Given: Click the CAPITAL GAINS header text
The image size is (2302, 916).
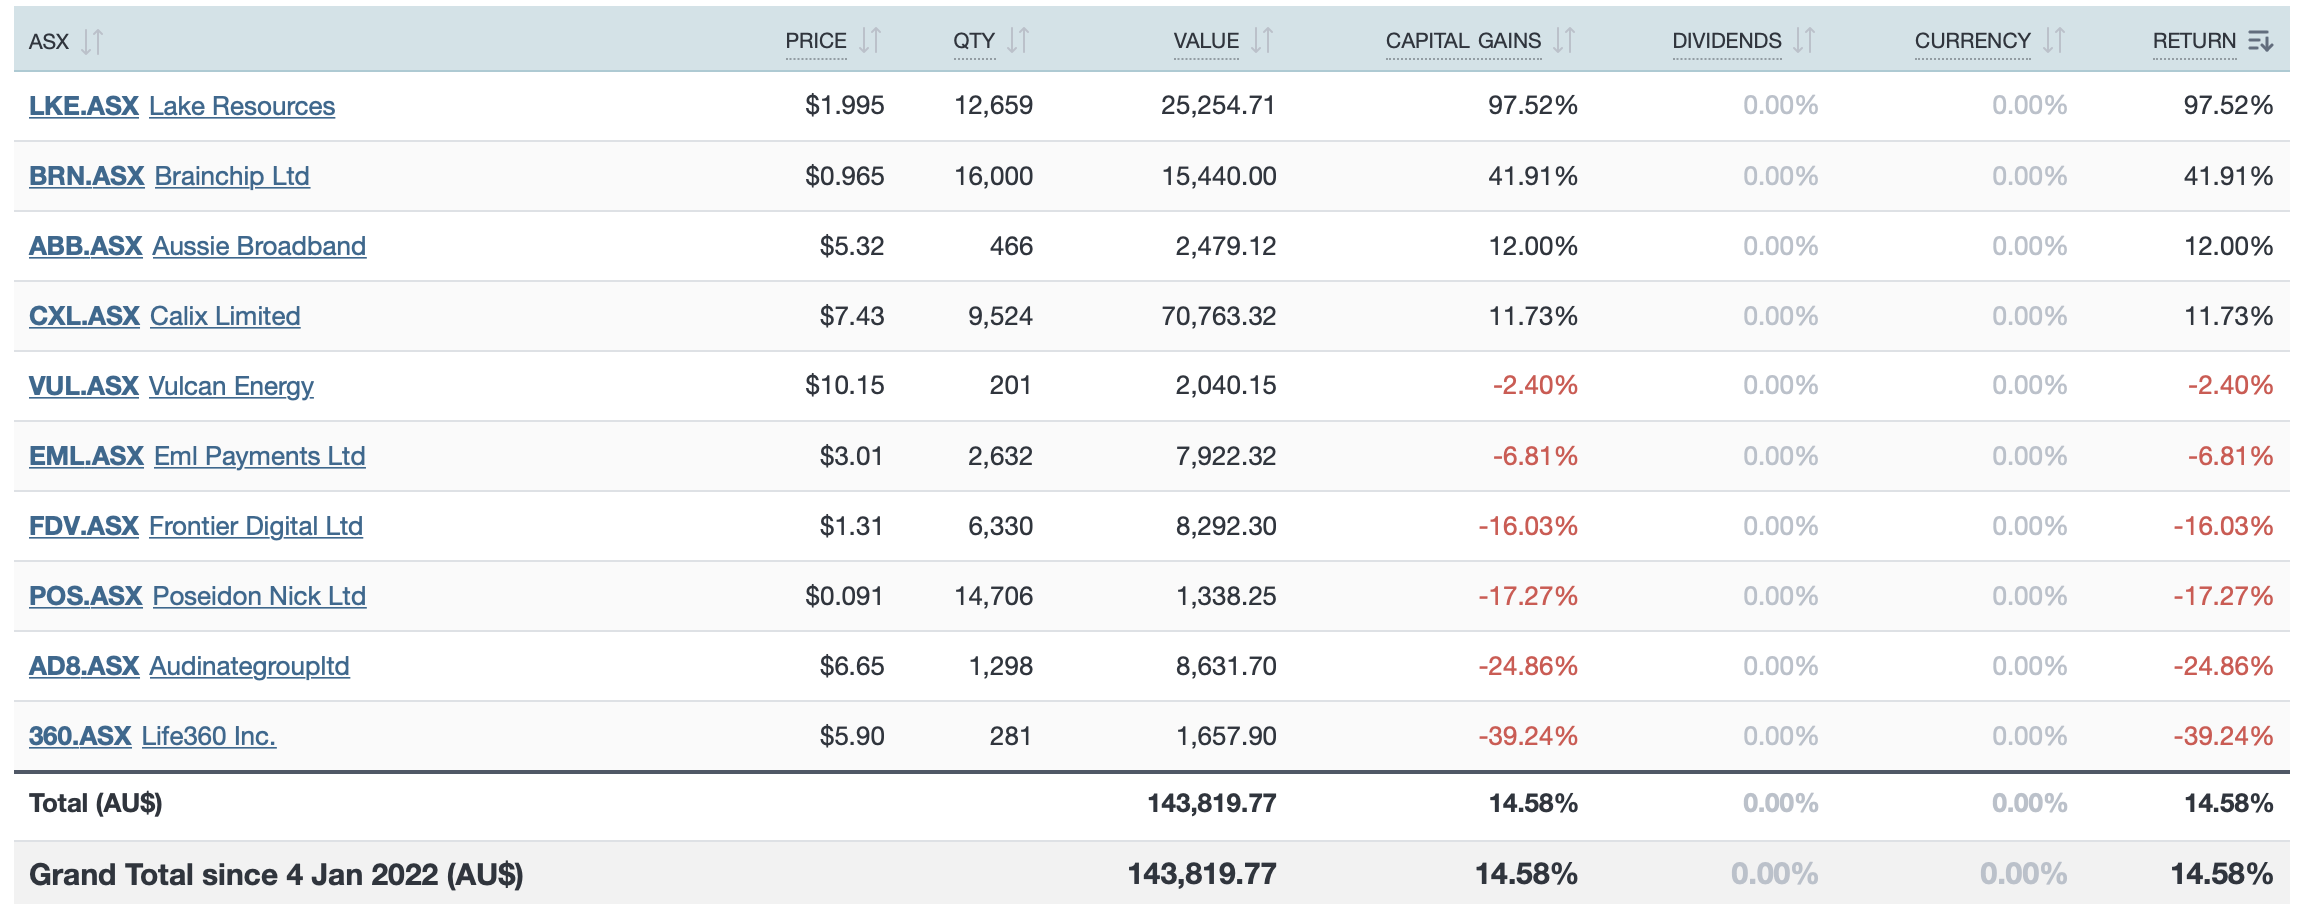Looking at the screenshot, I should pyautogui.click(x=1462, y=41).
